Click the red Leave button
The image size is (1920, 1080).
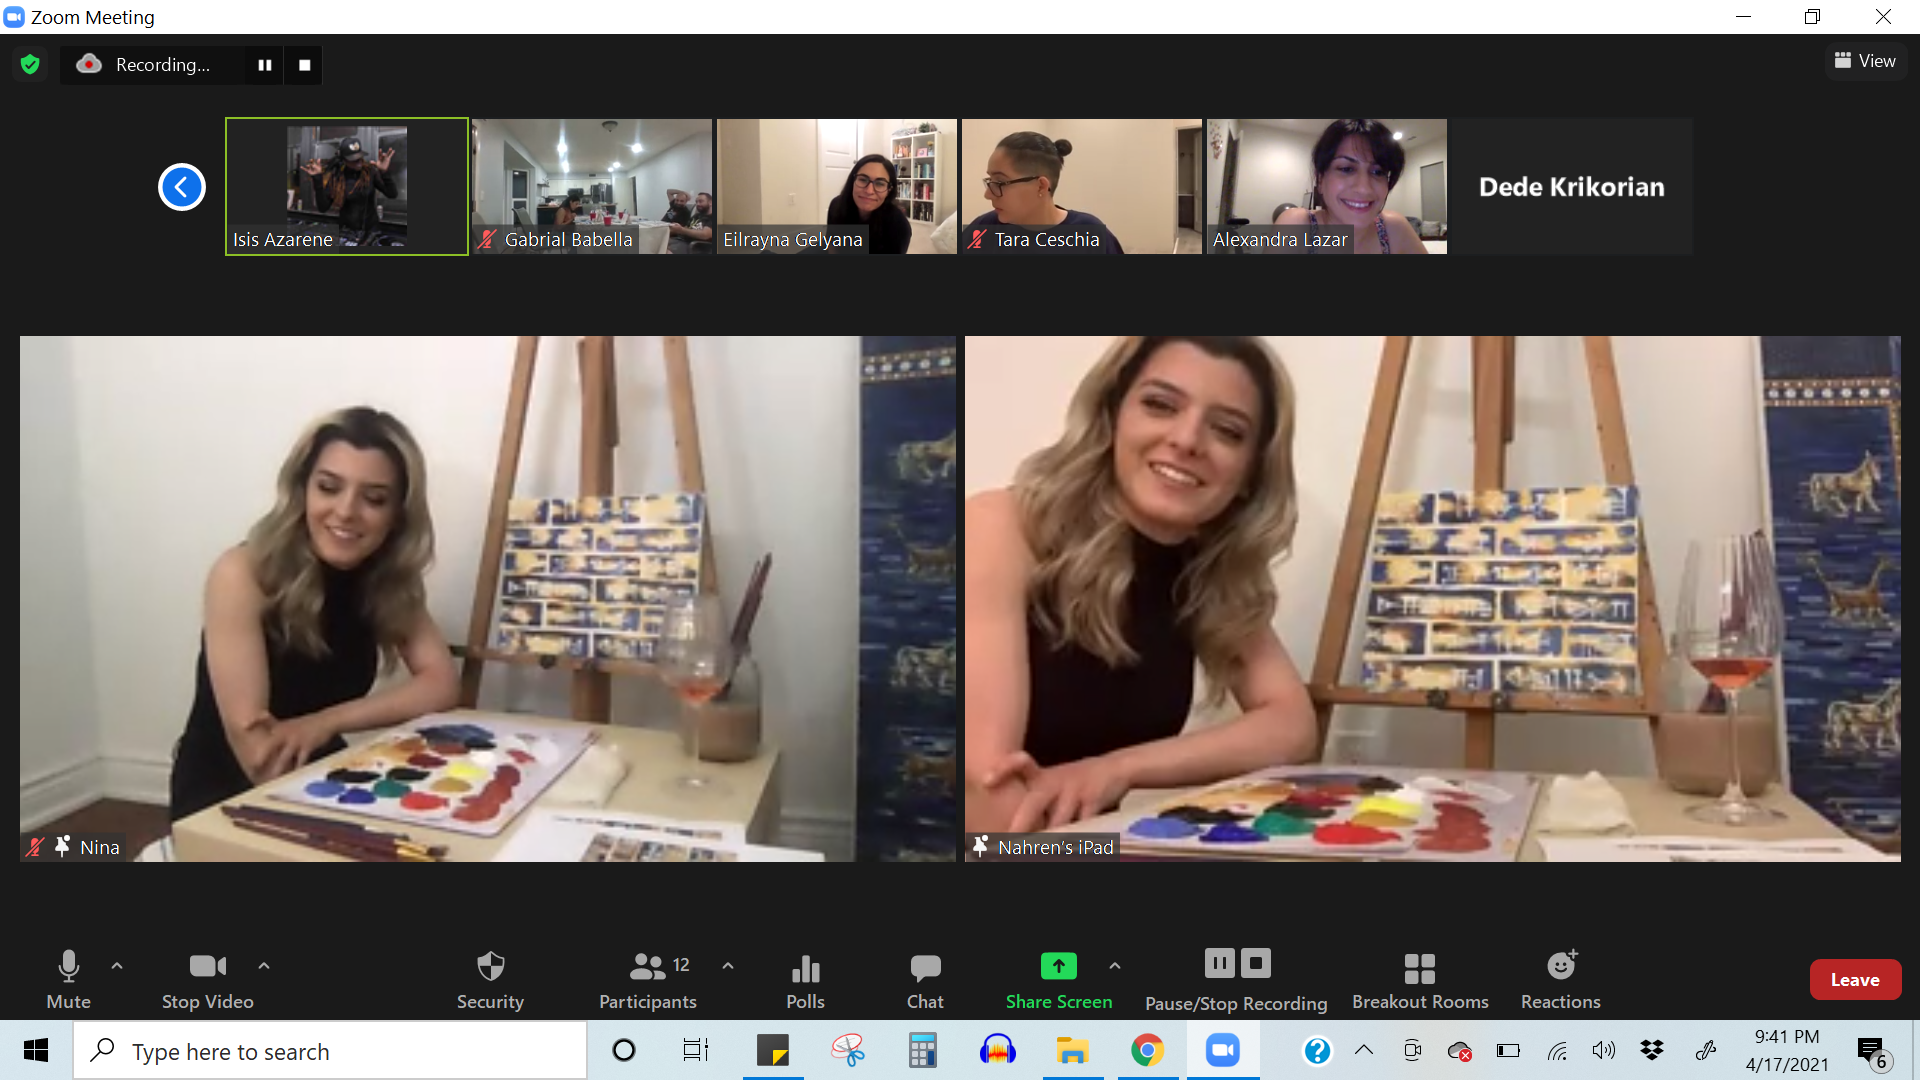pos(1855,980)
